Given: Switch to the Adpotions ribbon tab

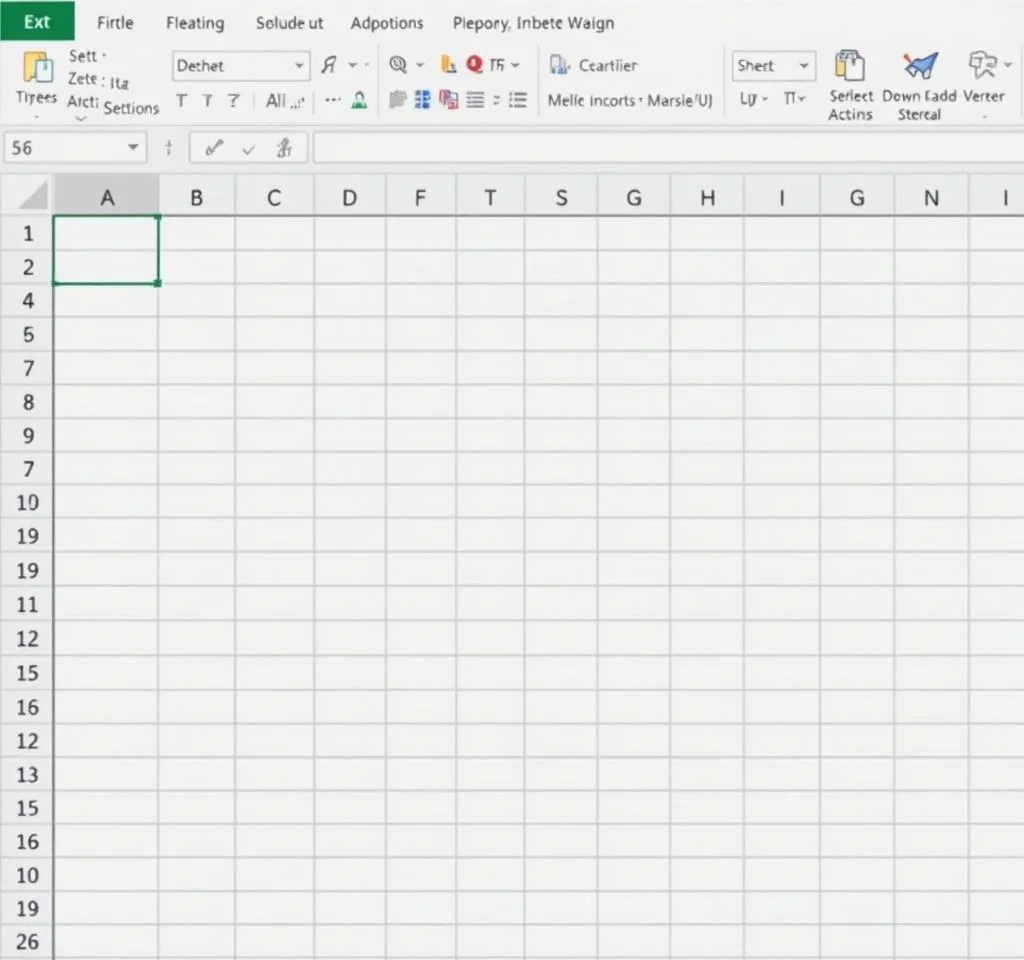Looking at the screenshot, I should [387, 23].
